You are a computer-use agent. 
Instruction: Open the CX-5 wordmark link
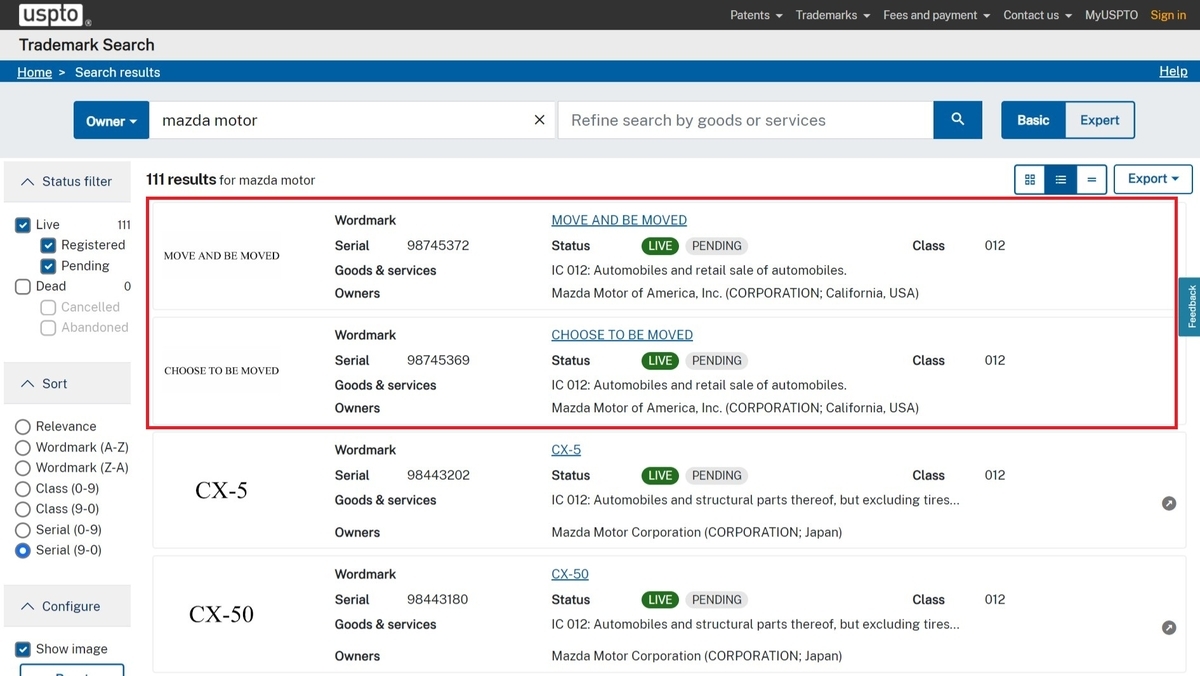[566, 450]
